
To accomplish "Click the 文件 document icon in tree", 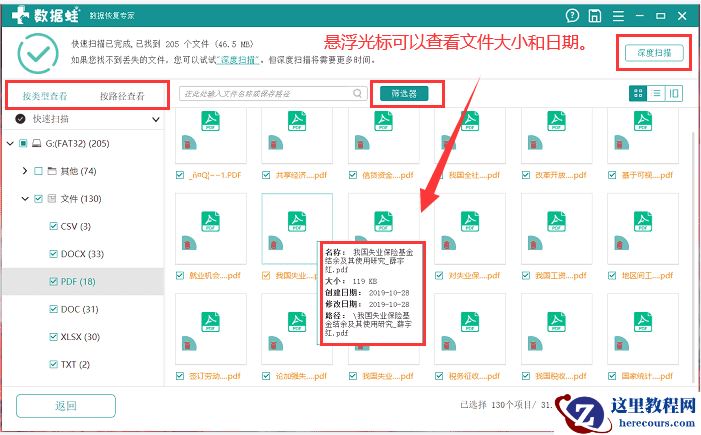I will click(52, 198).
